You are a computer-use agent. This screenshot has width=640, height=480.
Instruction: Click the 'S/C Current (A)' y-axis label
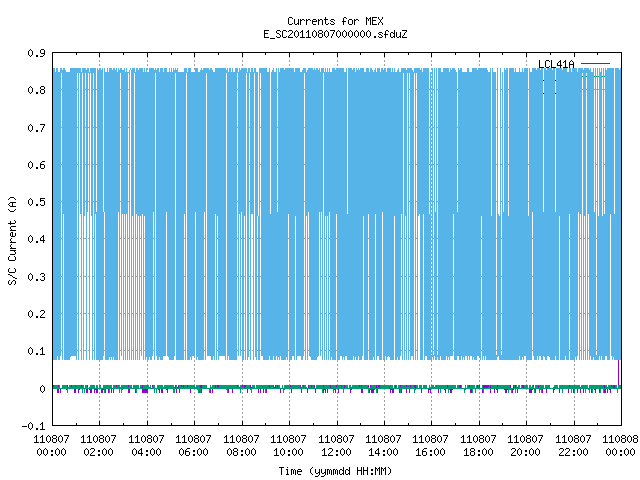pyautogui.click(x=13, y=241)
